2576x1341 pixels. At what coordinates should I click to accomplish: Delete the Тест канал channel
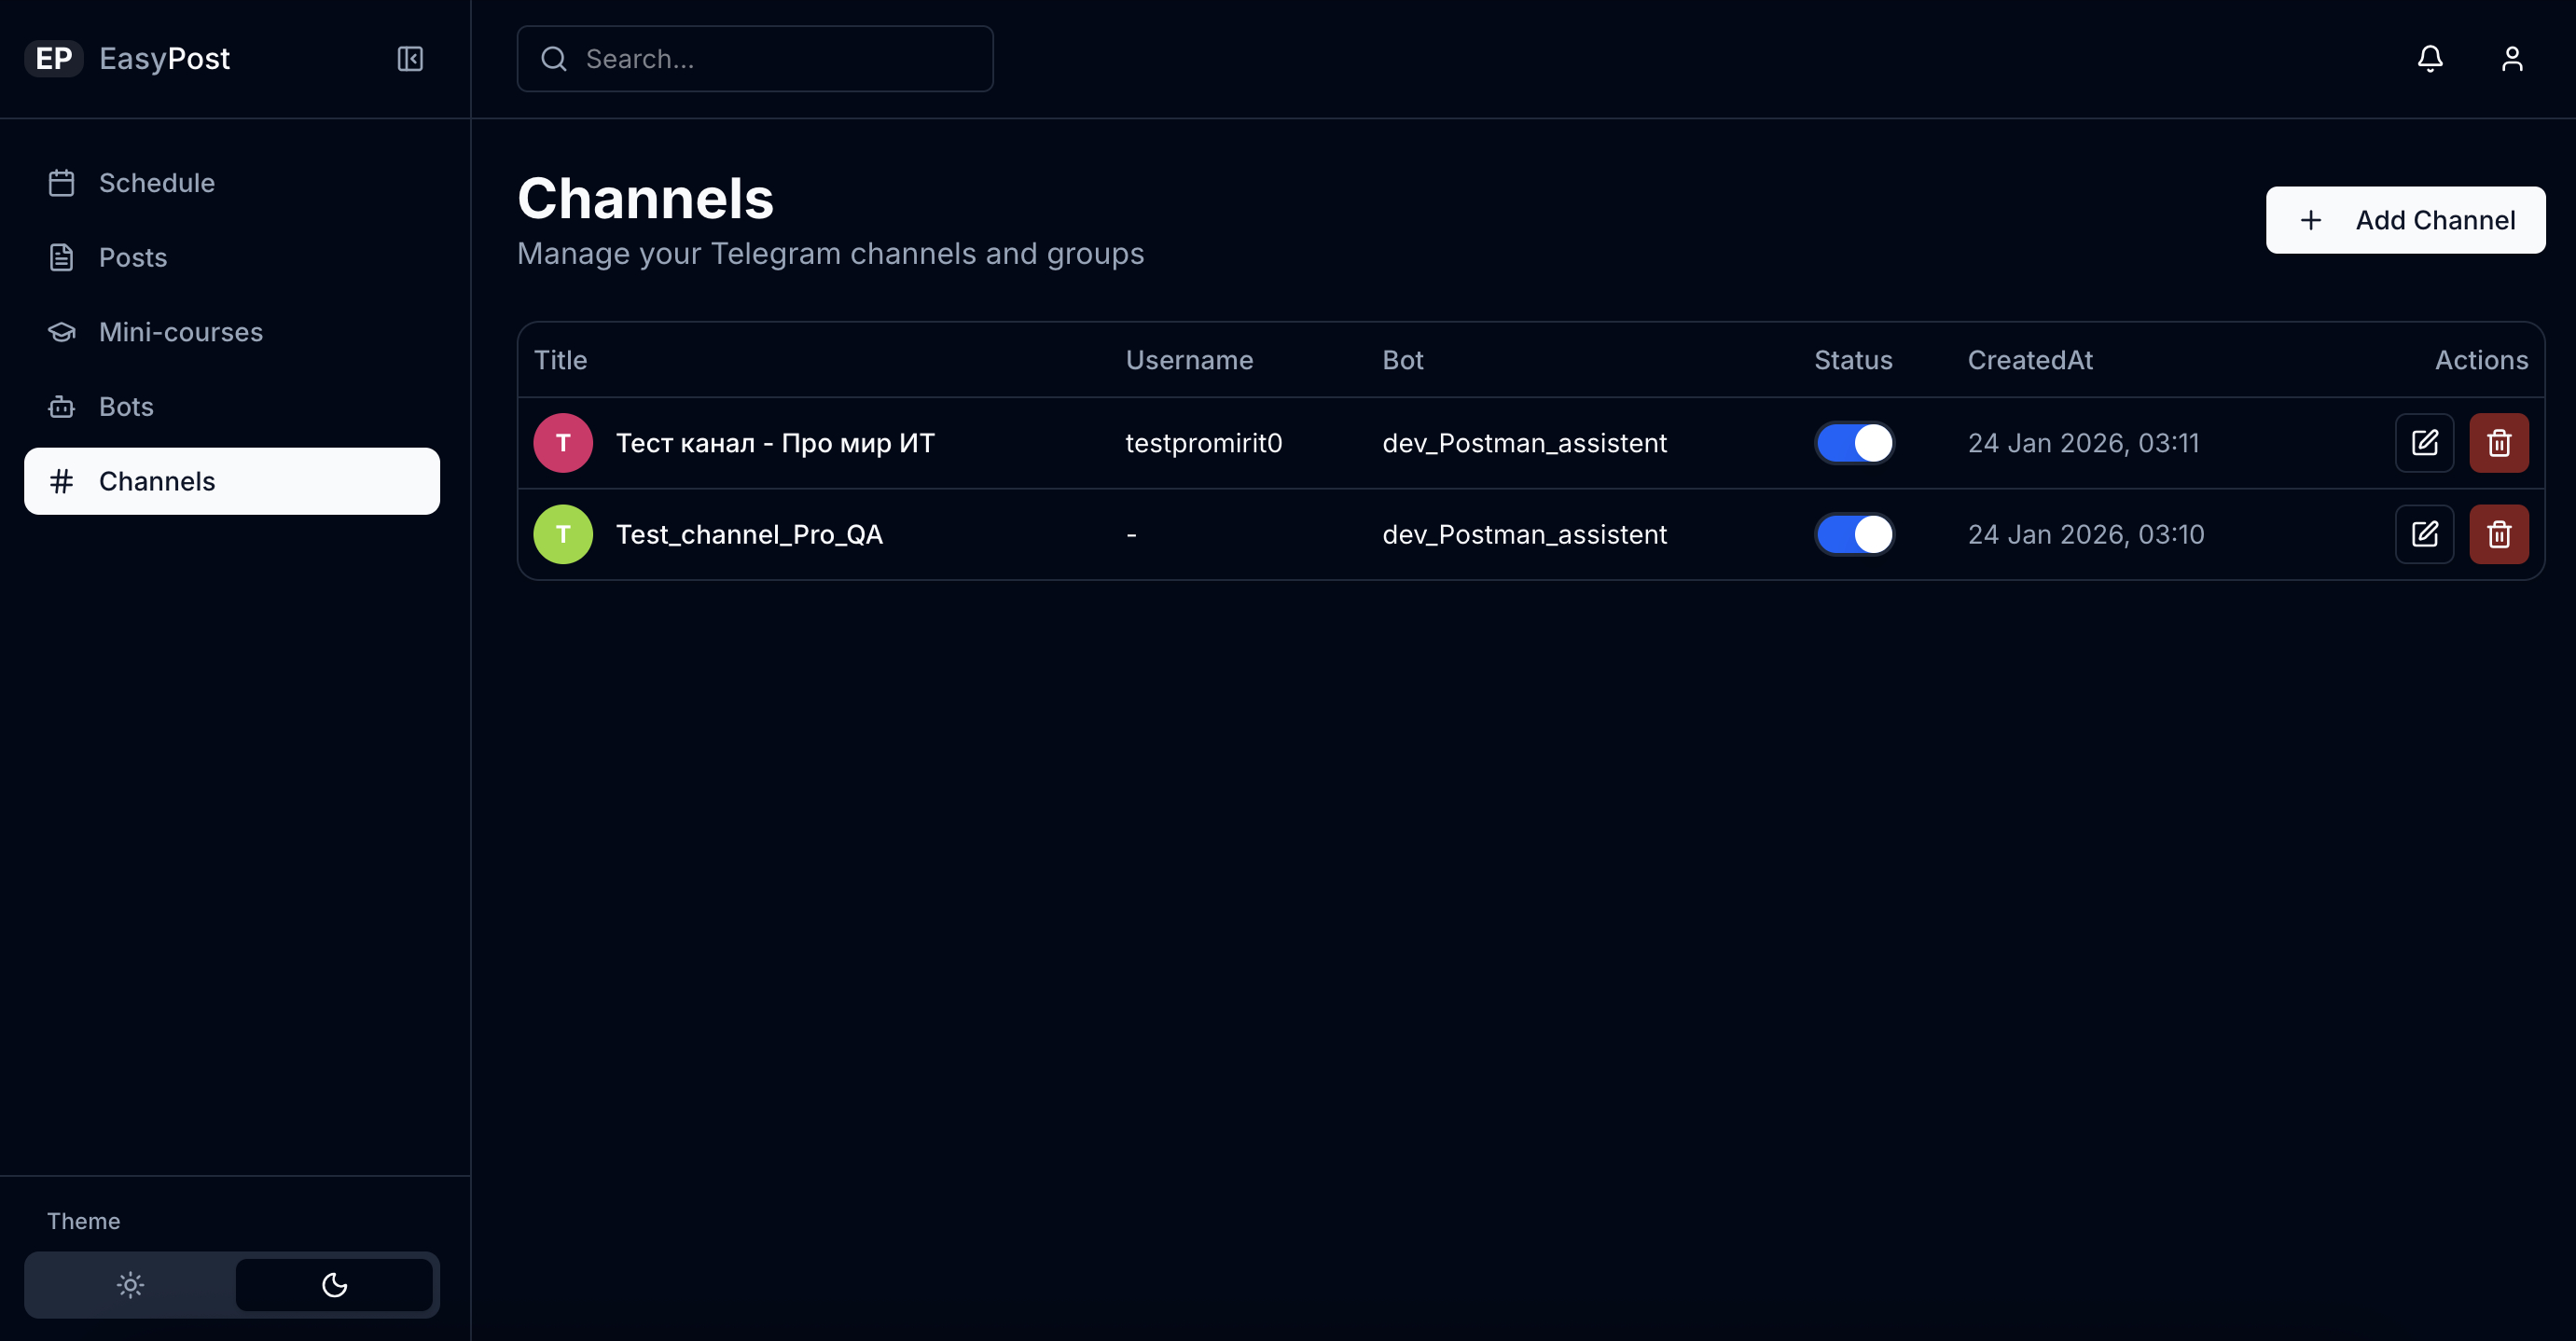(x=2498, y=443)
